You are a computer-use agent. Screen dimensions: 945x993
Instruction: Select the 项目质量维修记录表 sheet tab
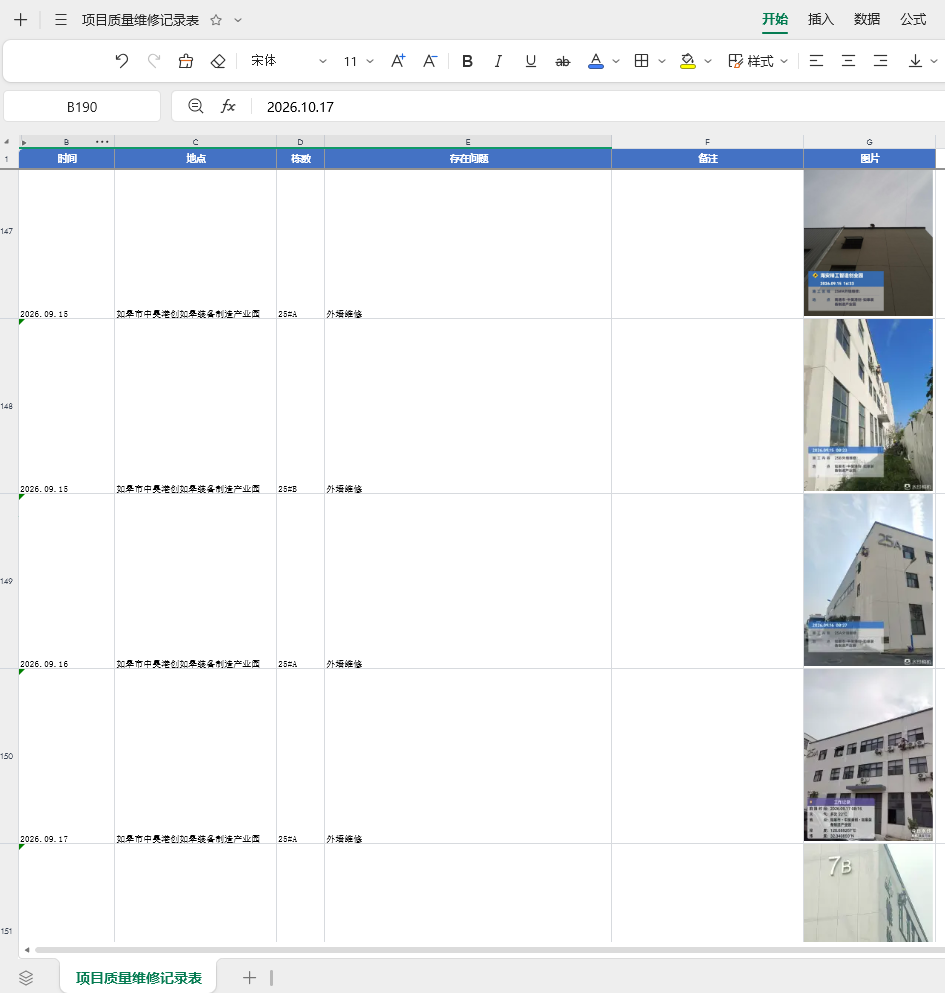[139, 978]
